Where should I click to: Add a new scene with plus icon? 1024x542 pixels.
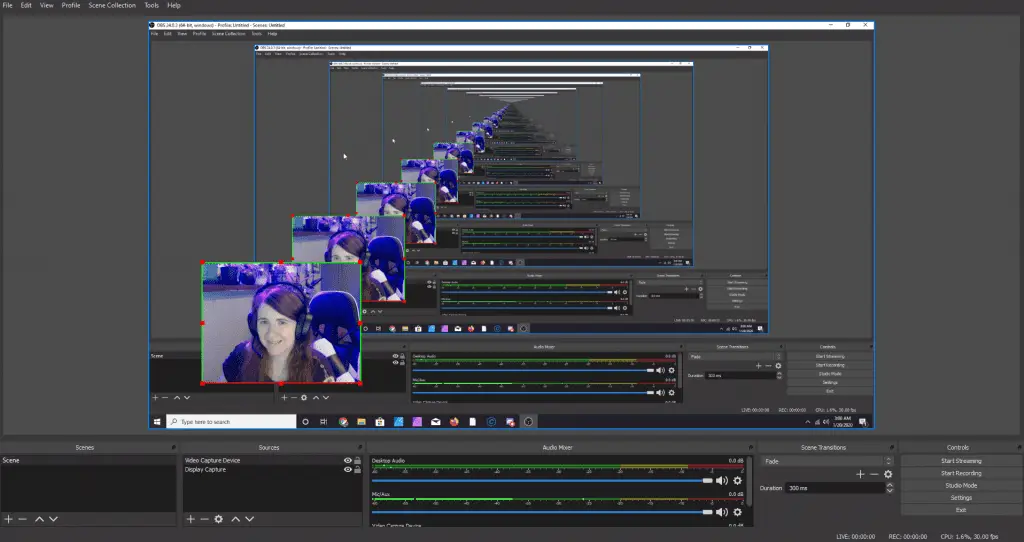click(x=9, y=519)
